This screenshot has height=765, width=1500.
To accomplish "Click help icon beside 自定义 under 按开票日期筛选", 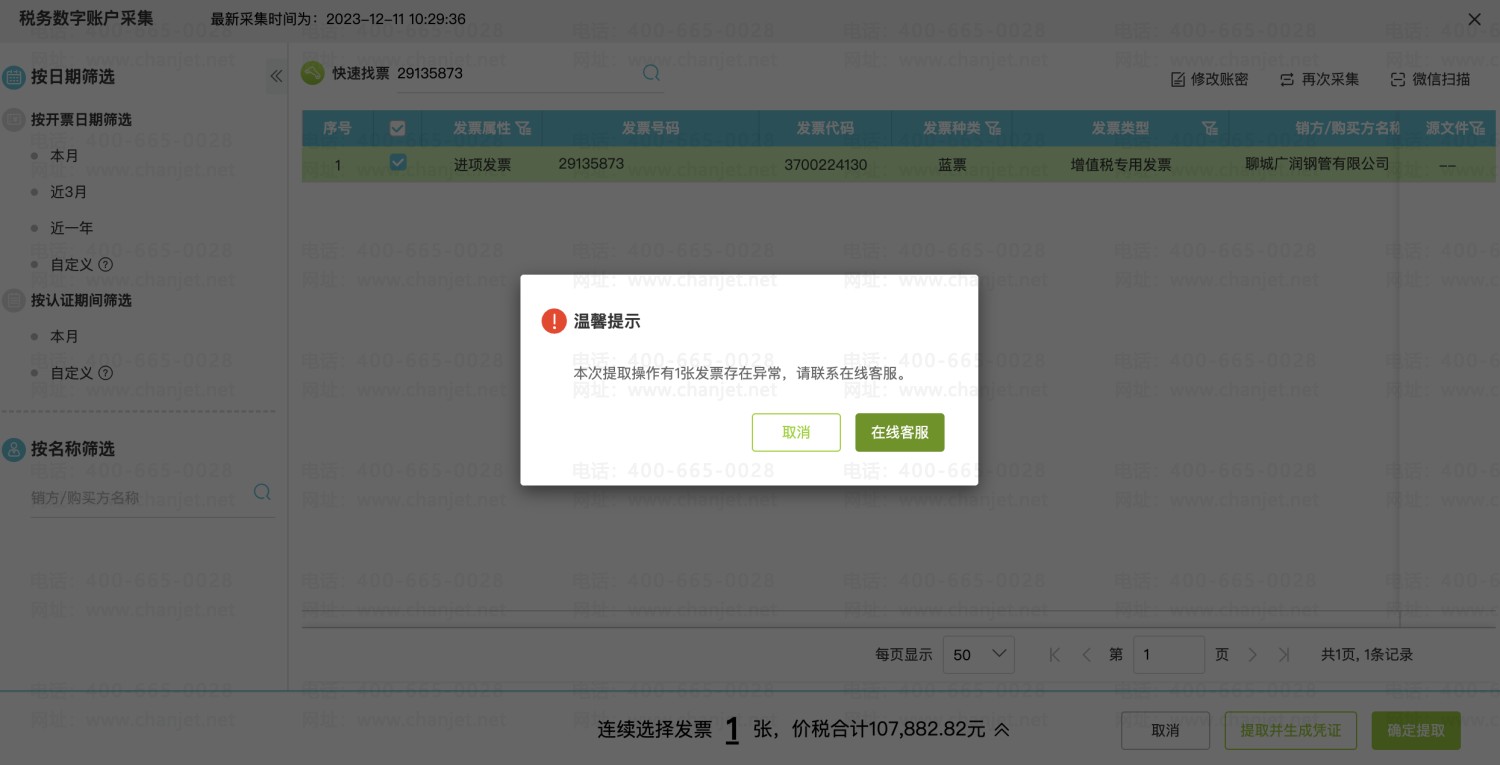I will coord(105,265).
